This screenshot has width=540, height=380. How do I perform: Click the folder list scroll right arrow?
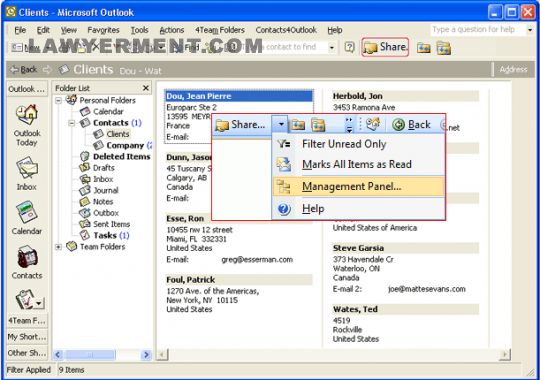(146, 354)
